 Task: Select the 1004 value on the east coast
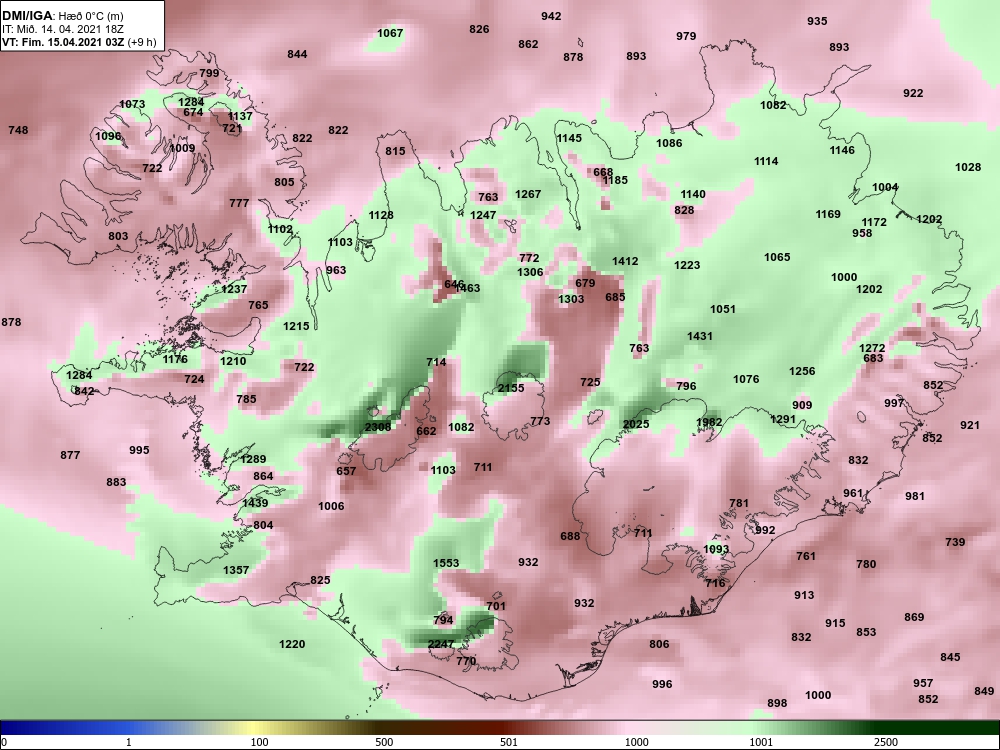(x=885, y=187)
